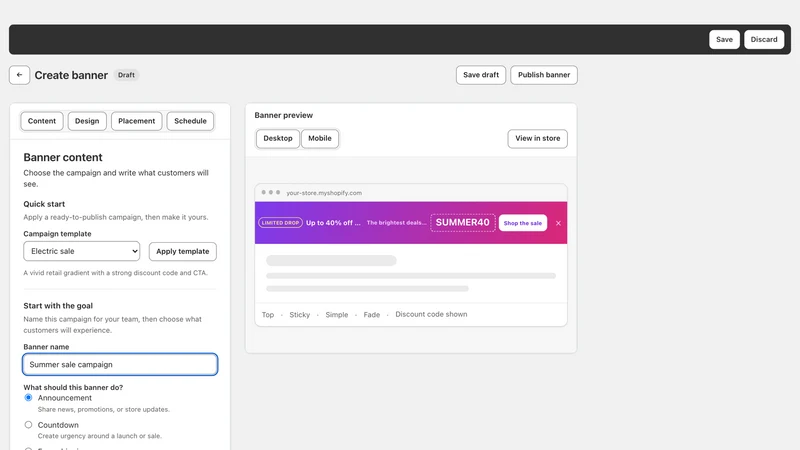This screenshot has height=450, width=800.
Task: Publish the banner
Action: click(x=544, y=75)
